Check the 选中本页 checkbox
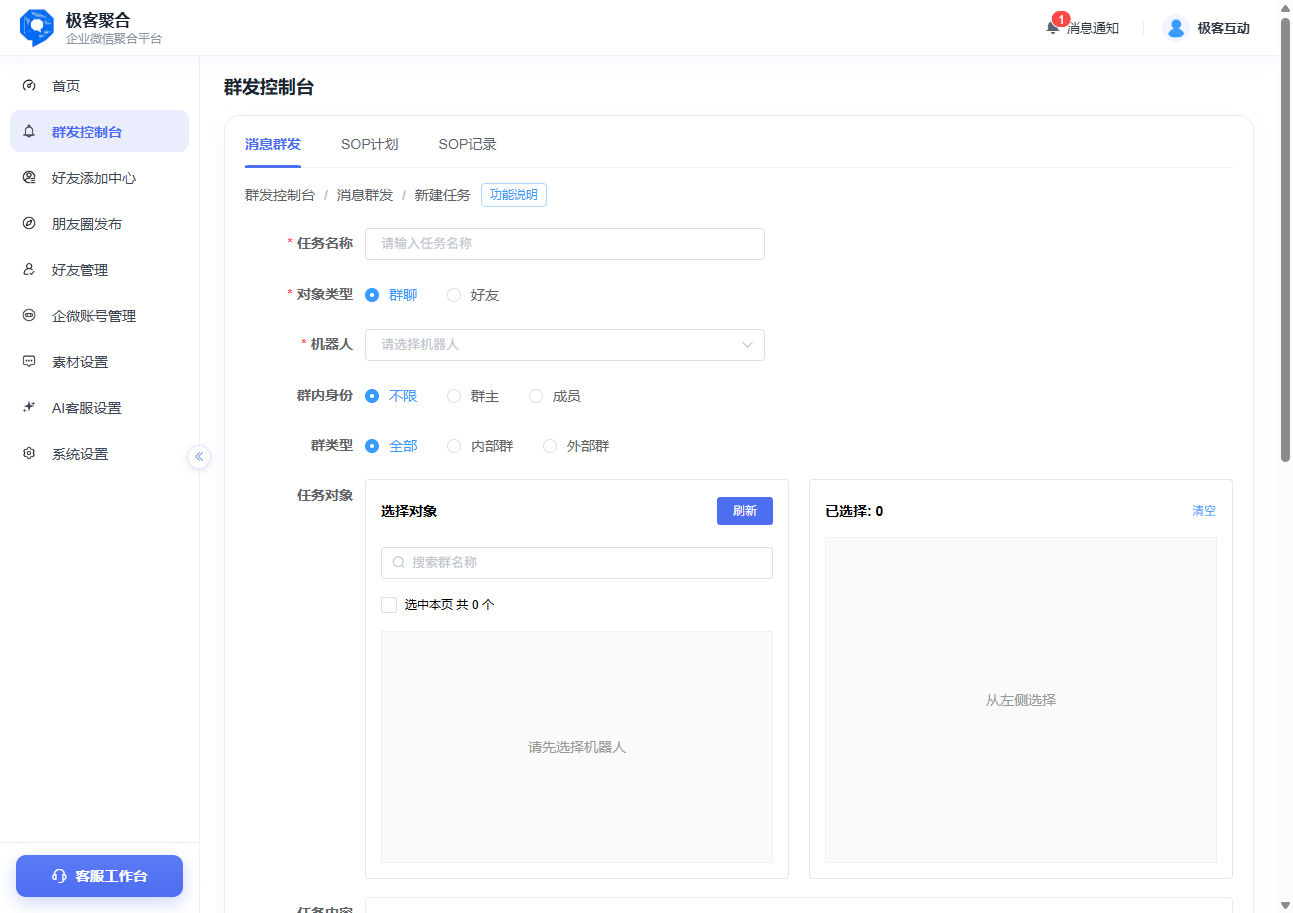Image resolution: width=1293 pixels, height=913 pixels. (389, 605)
